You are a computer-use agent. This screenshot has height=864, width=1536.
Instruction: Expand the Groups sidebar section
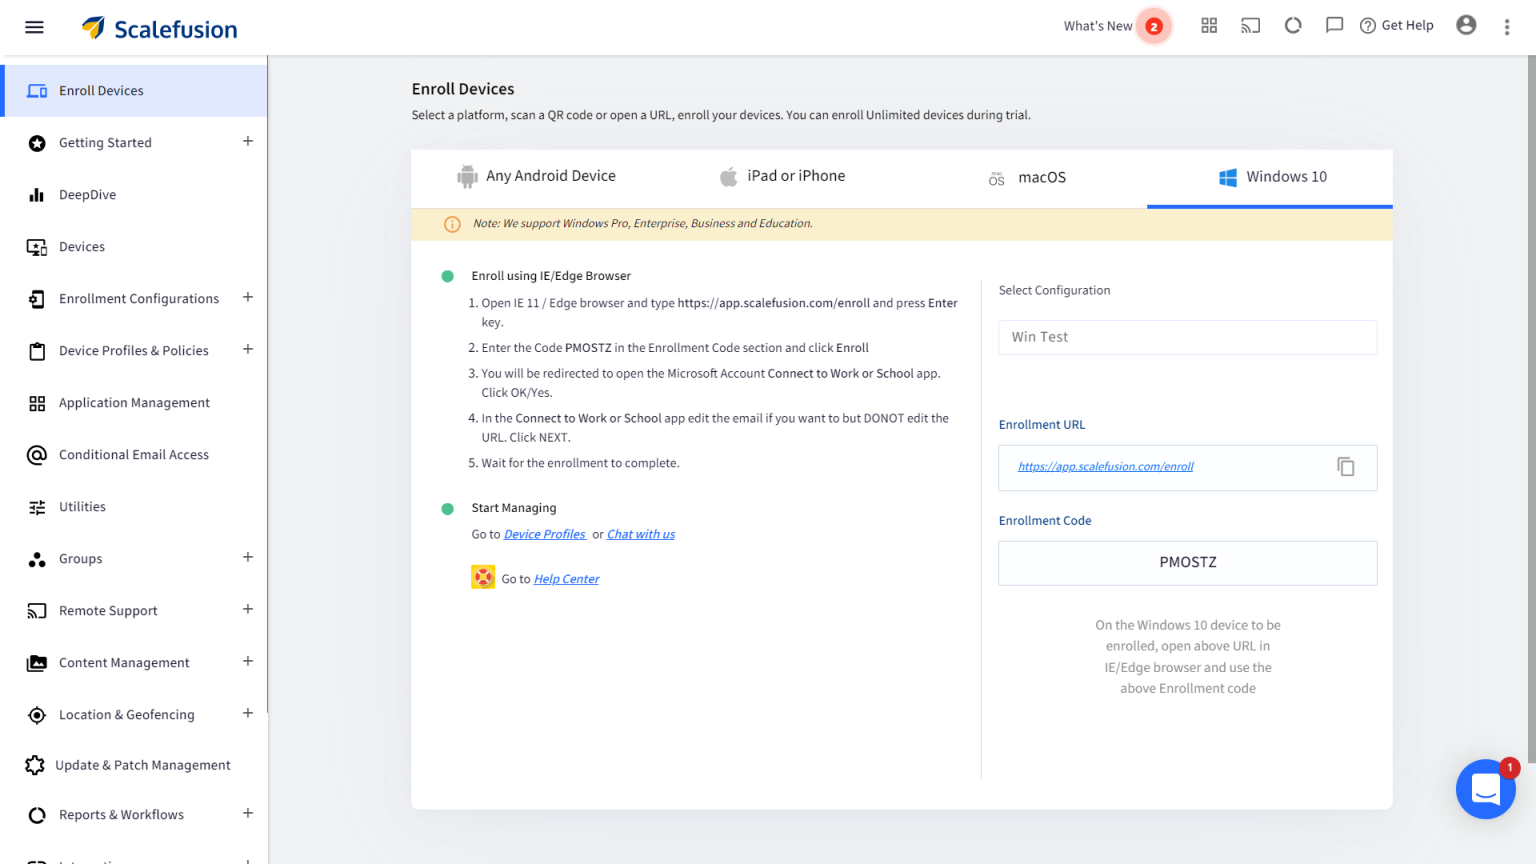(247, 558)
